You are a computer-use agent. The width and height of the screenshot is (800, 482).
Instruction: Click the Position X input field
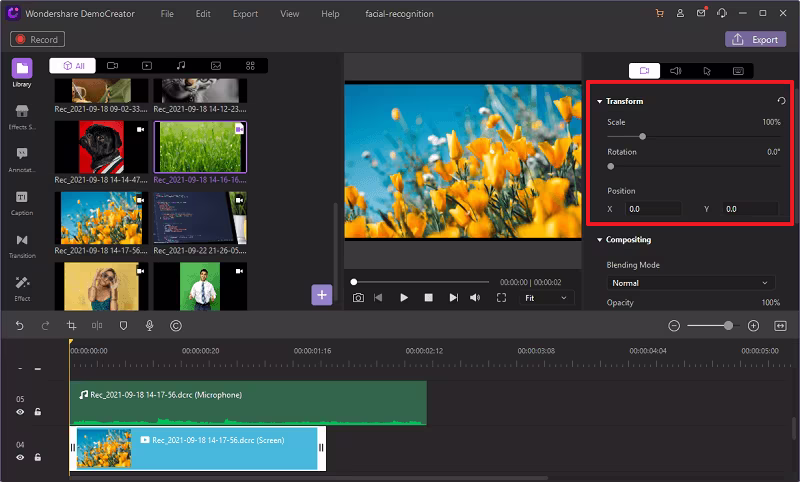coord(653,209)
